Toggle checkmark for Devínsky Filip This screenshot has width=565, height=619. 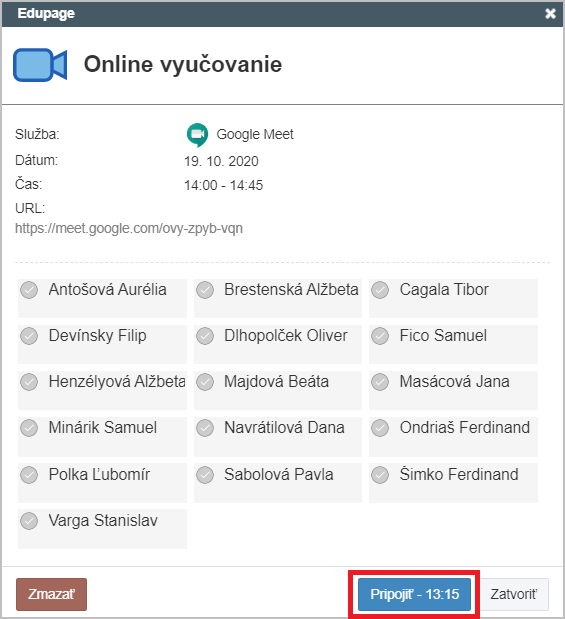point(29,336)
